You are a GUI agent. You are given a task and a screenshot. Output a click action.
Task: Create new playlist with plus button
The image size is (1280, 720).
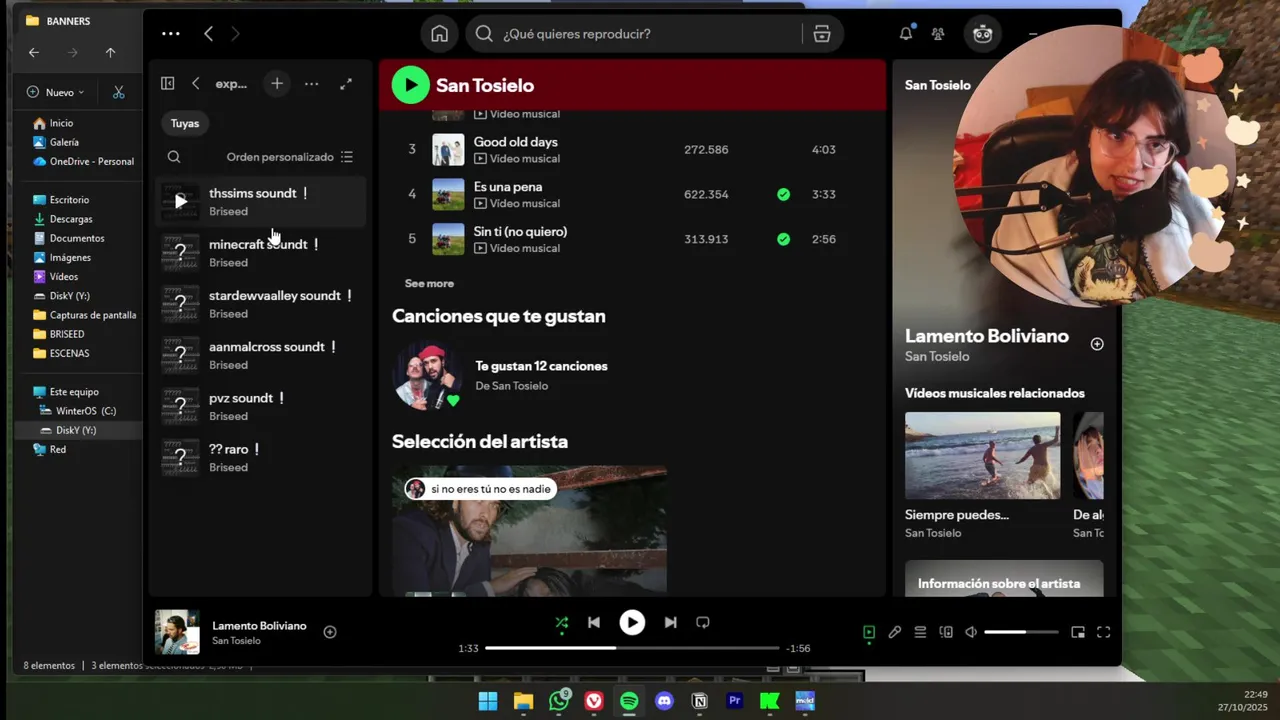click(x=277, y=84)
